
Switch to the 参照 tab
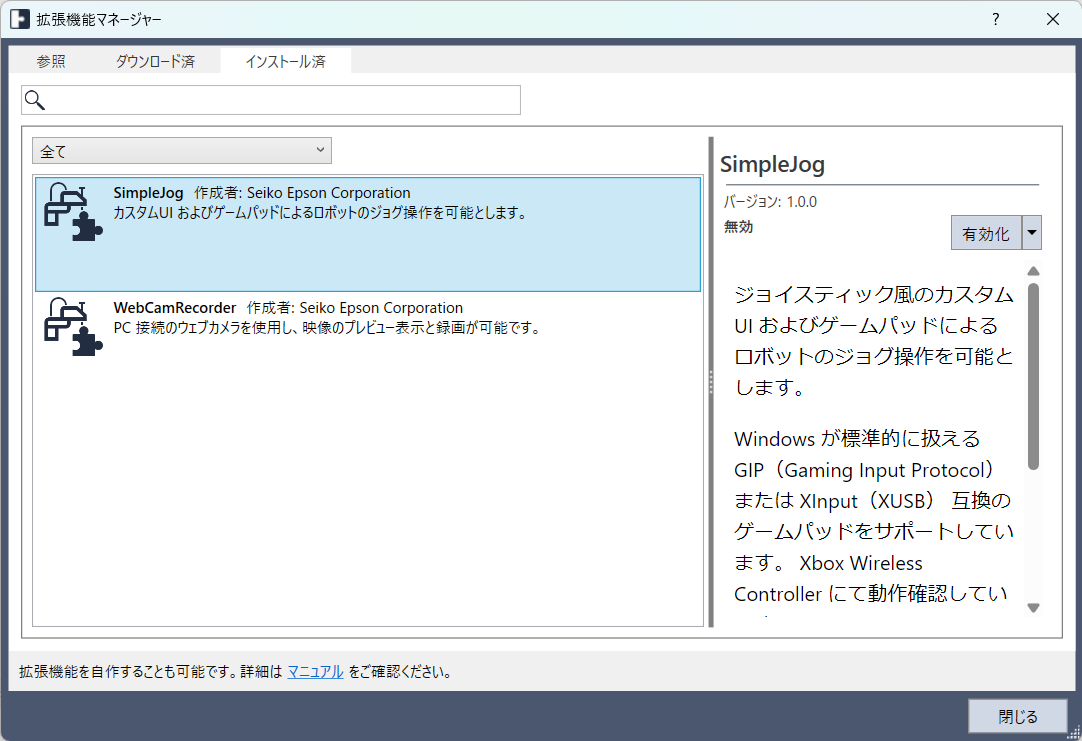(x=51, y=61)
